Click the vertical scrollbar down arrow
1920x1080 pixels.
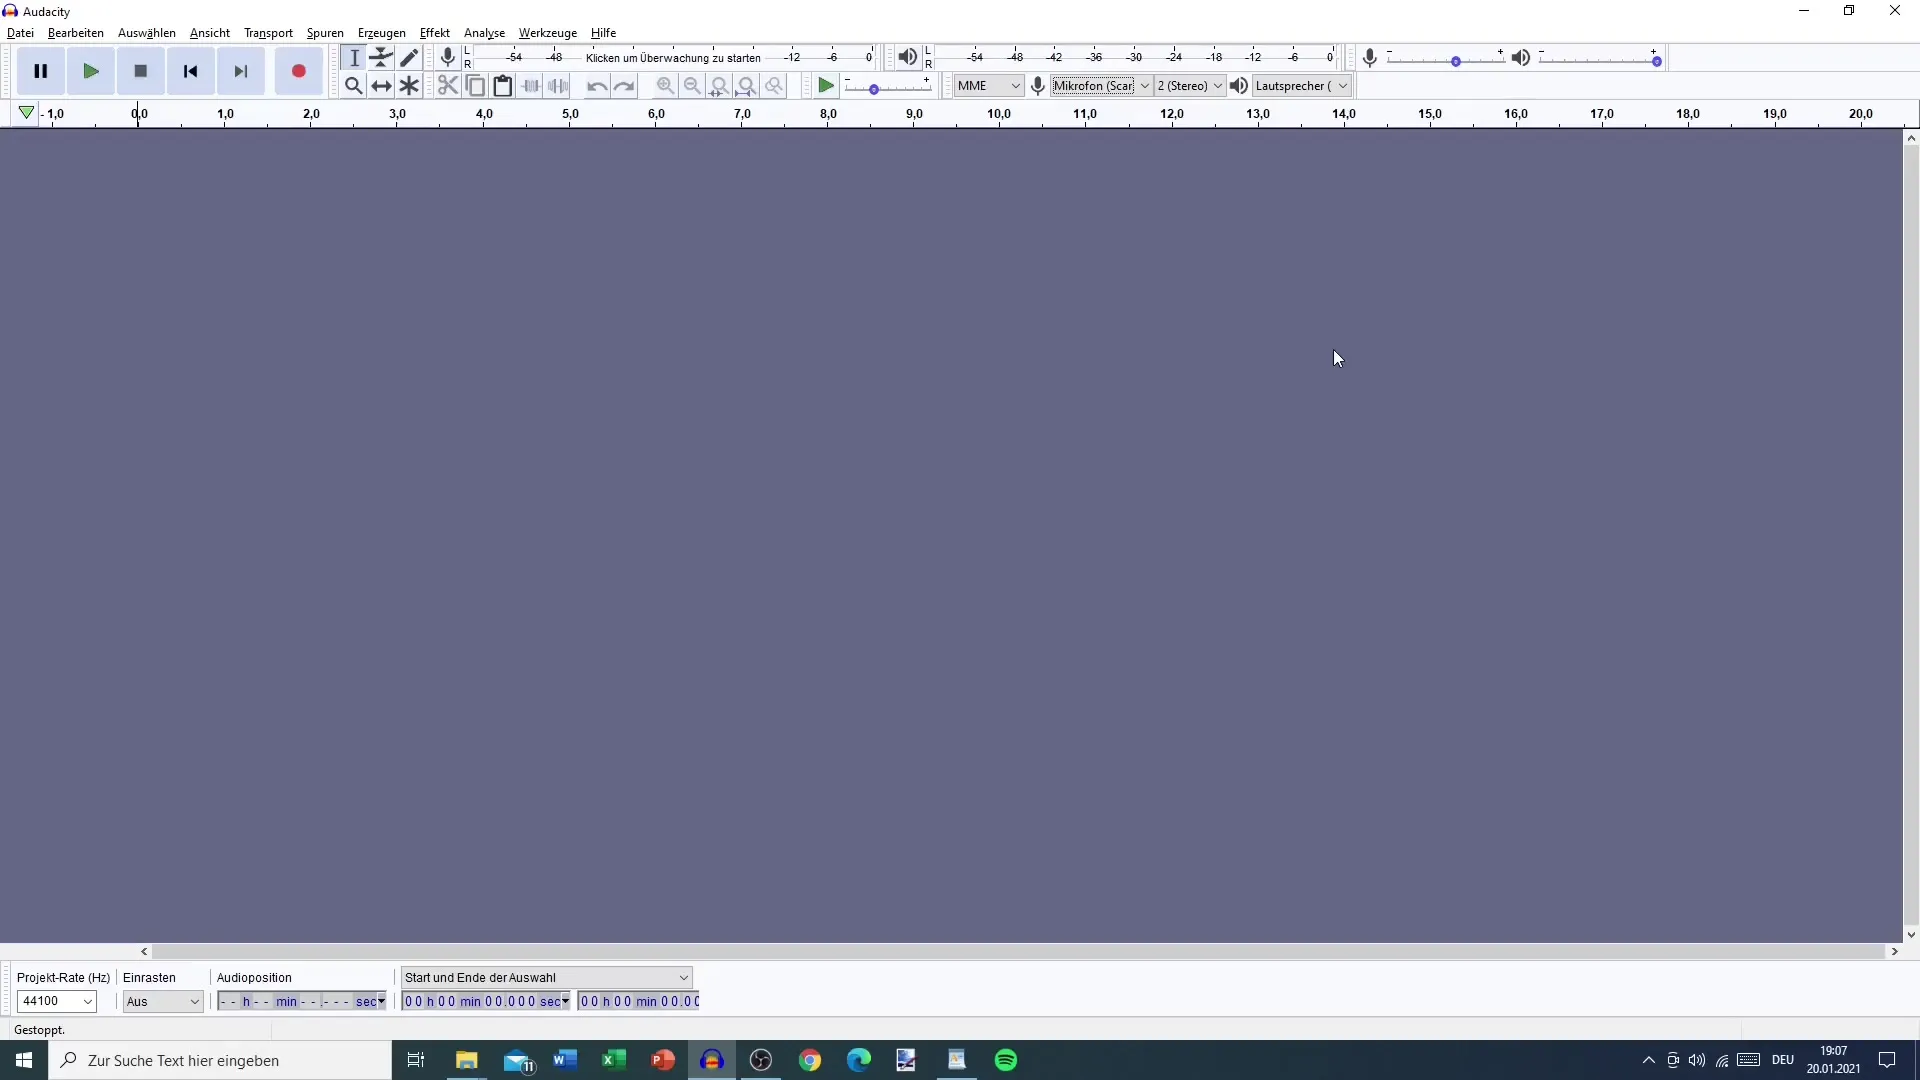[x=1911, y=935]
